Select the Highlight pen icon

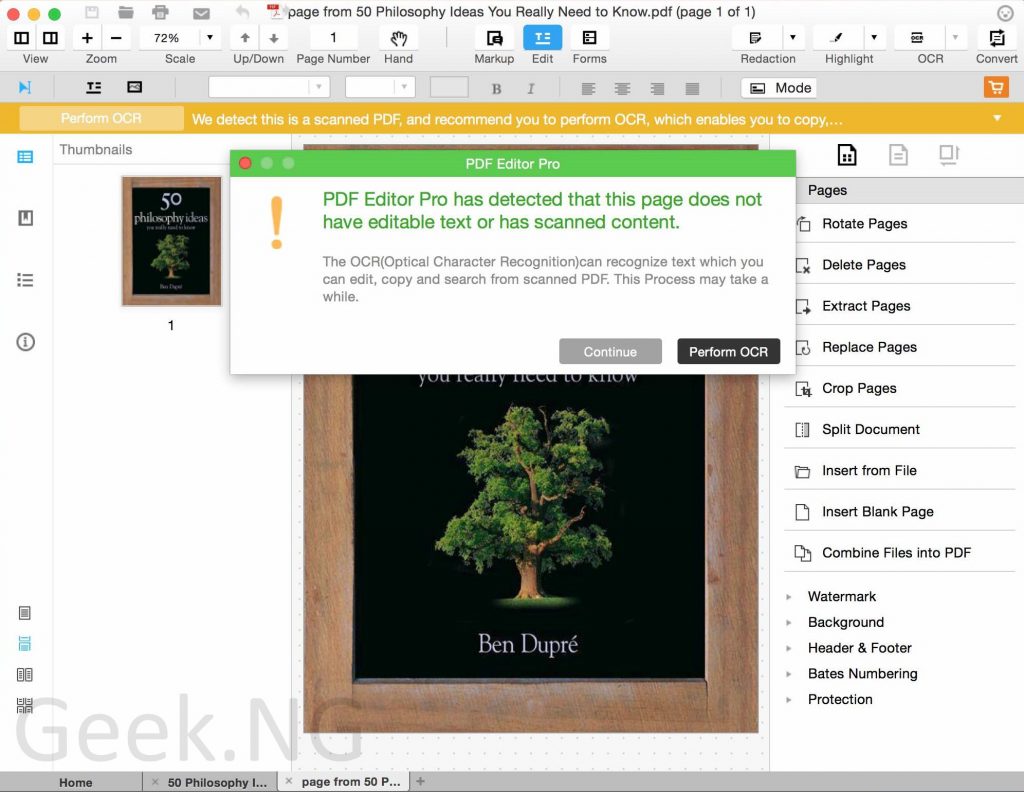(x=837, y=38)
